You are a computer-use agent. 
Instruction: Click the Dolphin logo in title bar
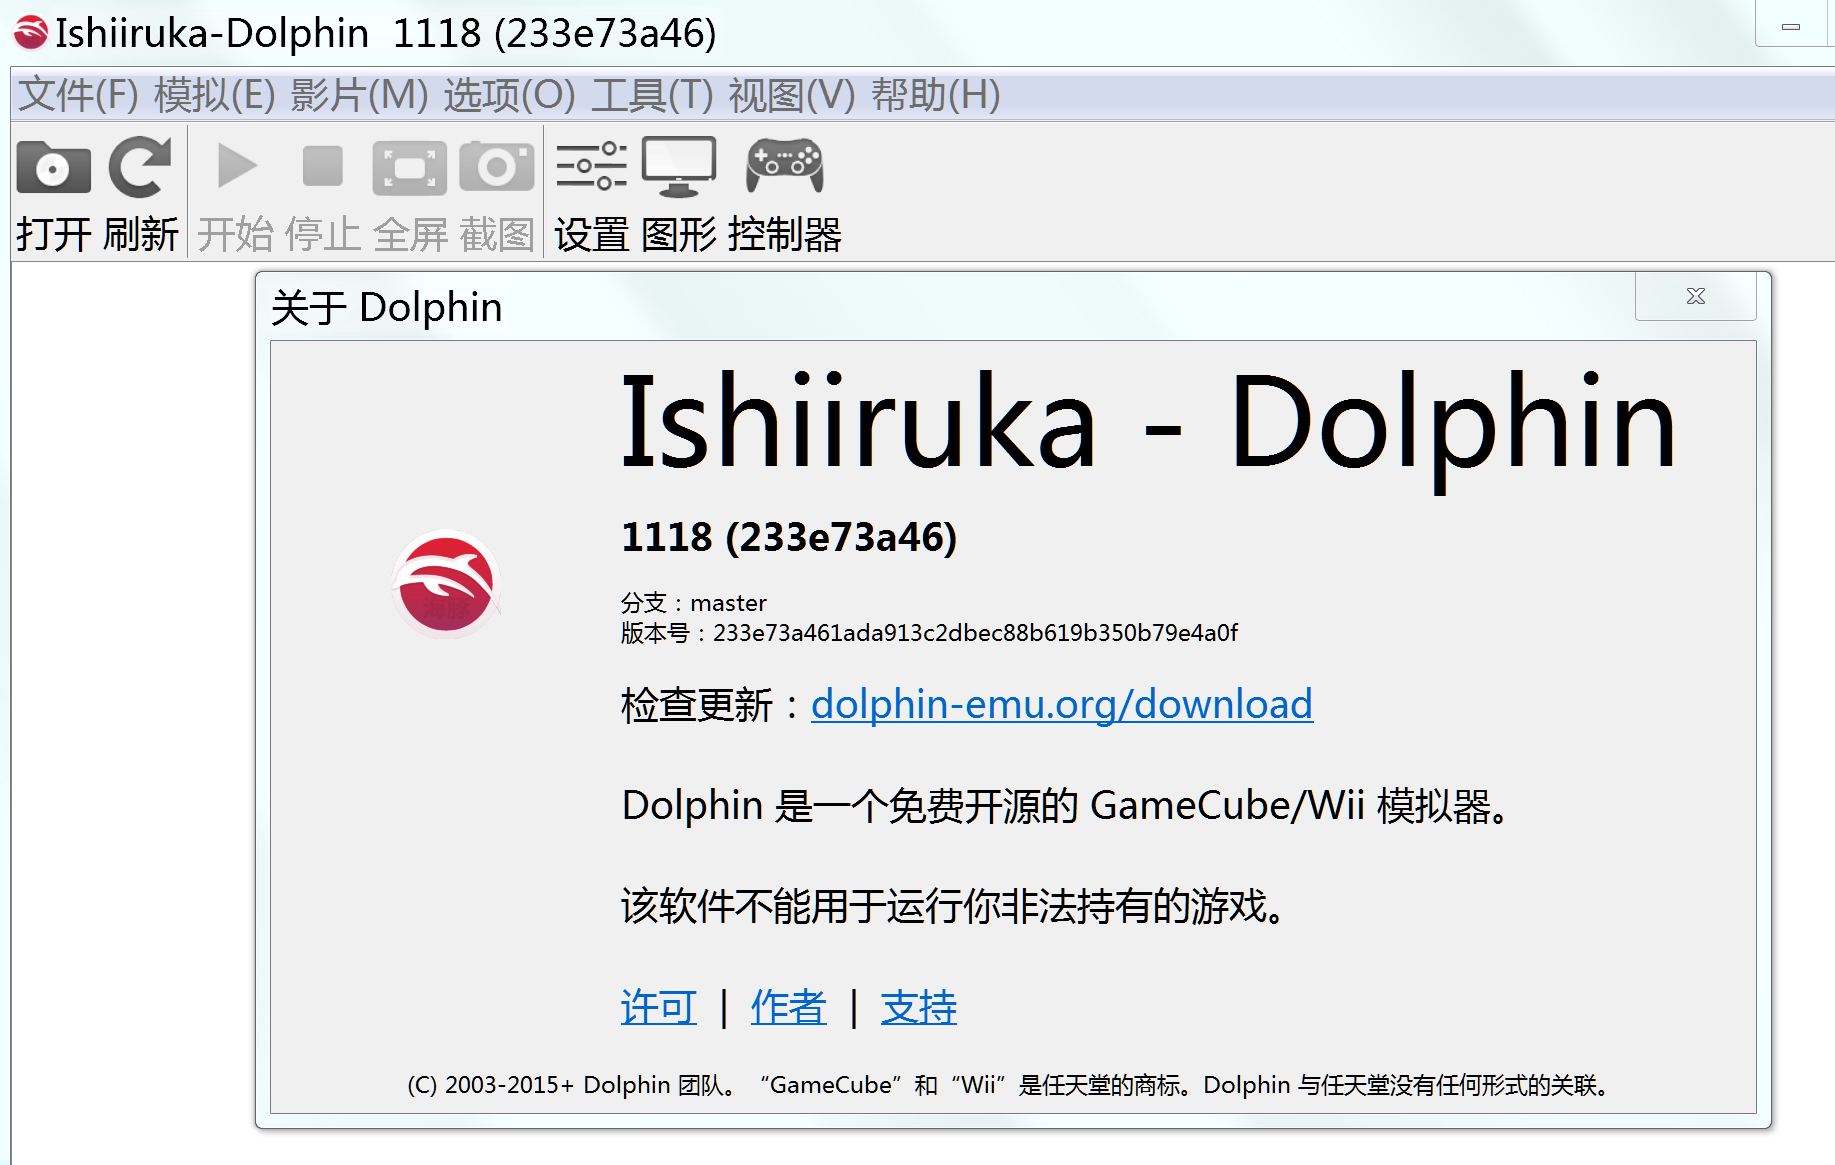30,33
